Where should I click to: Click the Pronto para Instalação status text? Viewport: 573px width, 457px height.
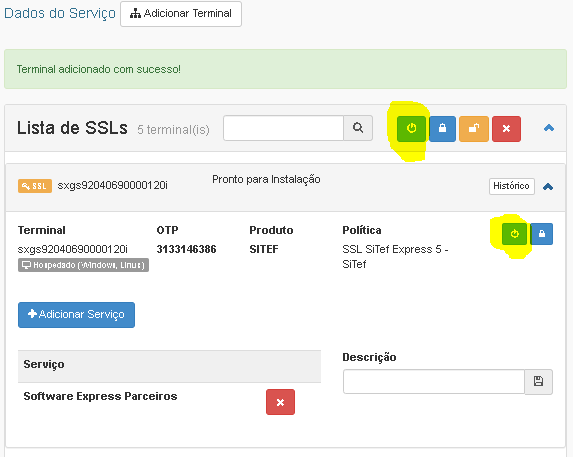click(266, 179)
